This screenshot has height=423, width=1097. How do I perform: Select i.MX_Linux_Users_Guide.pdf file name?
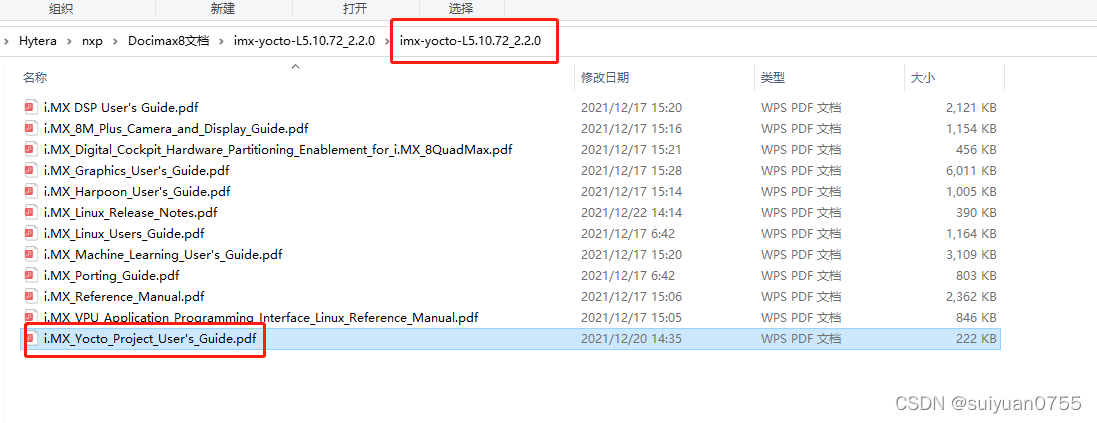point(124,234)
